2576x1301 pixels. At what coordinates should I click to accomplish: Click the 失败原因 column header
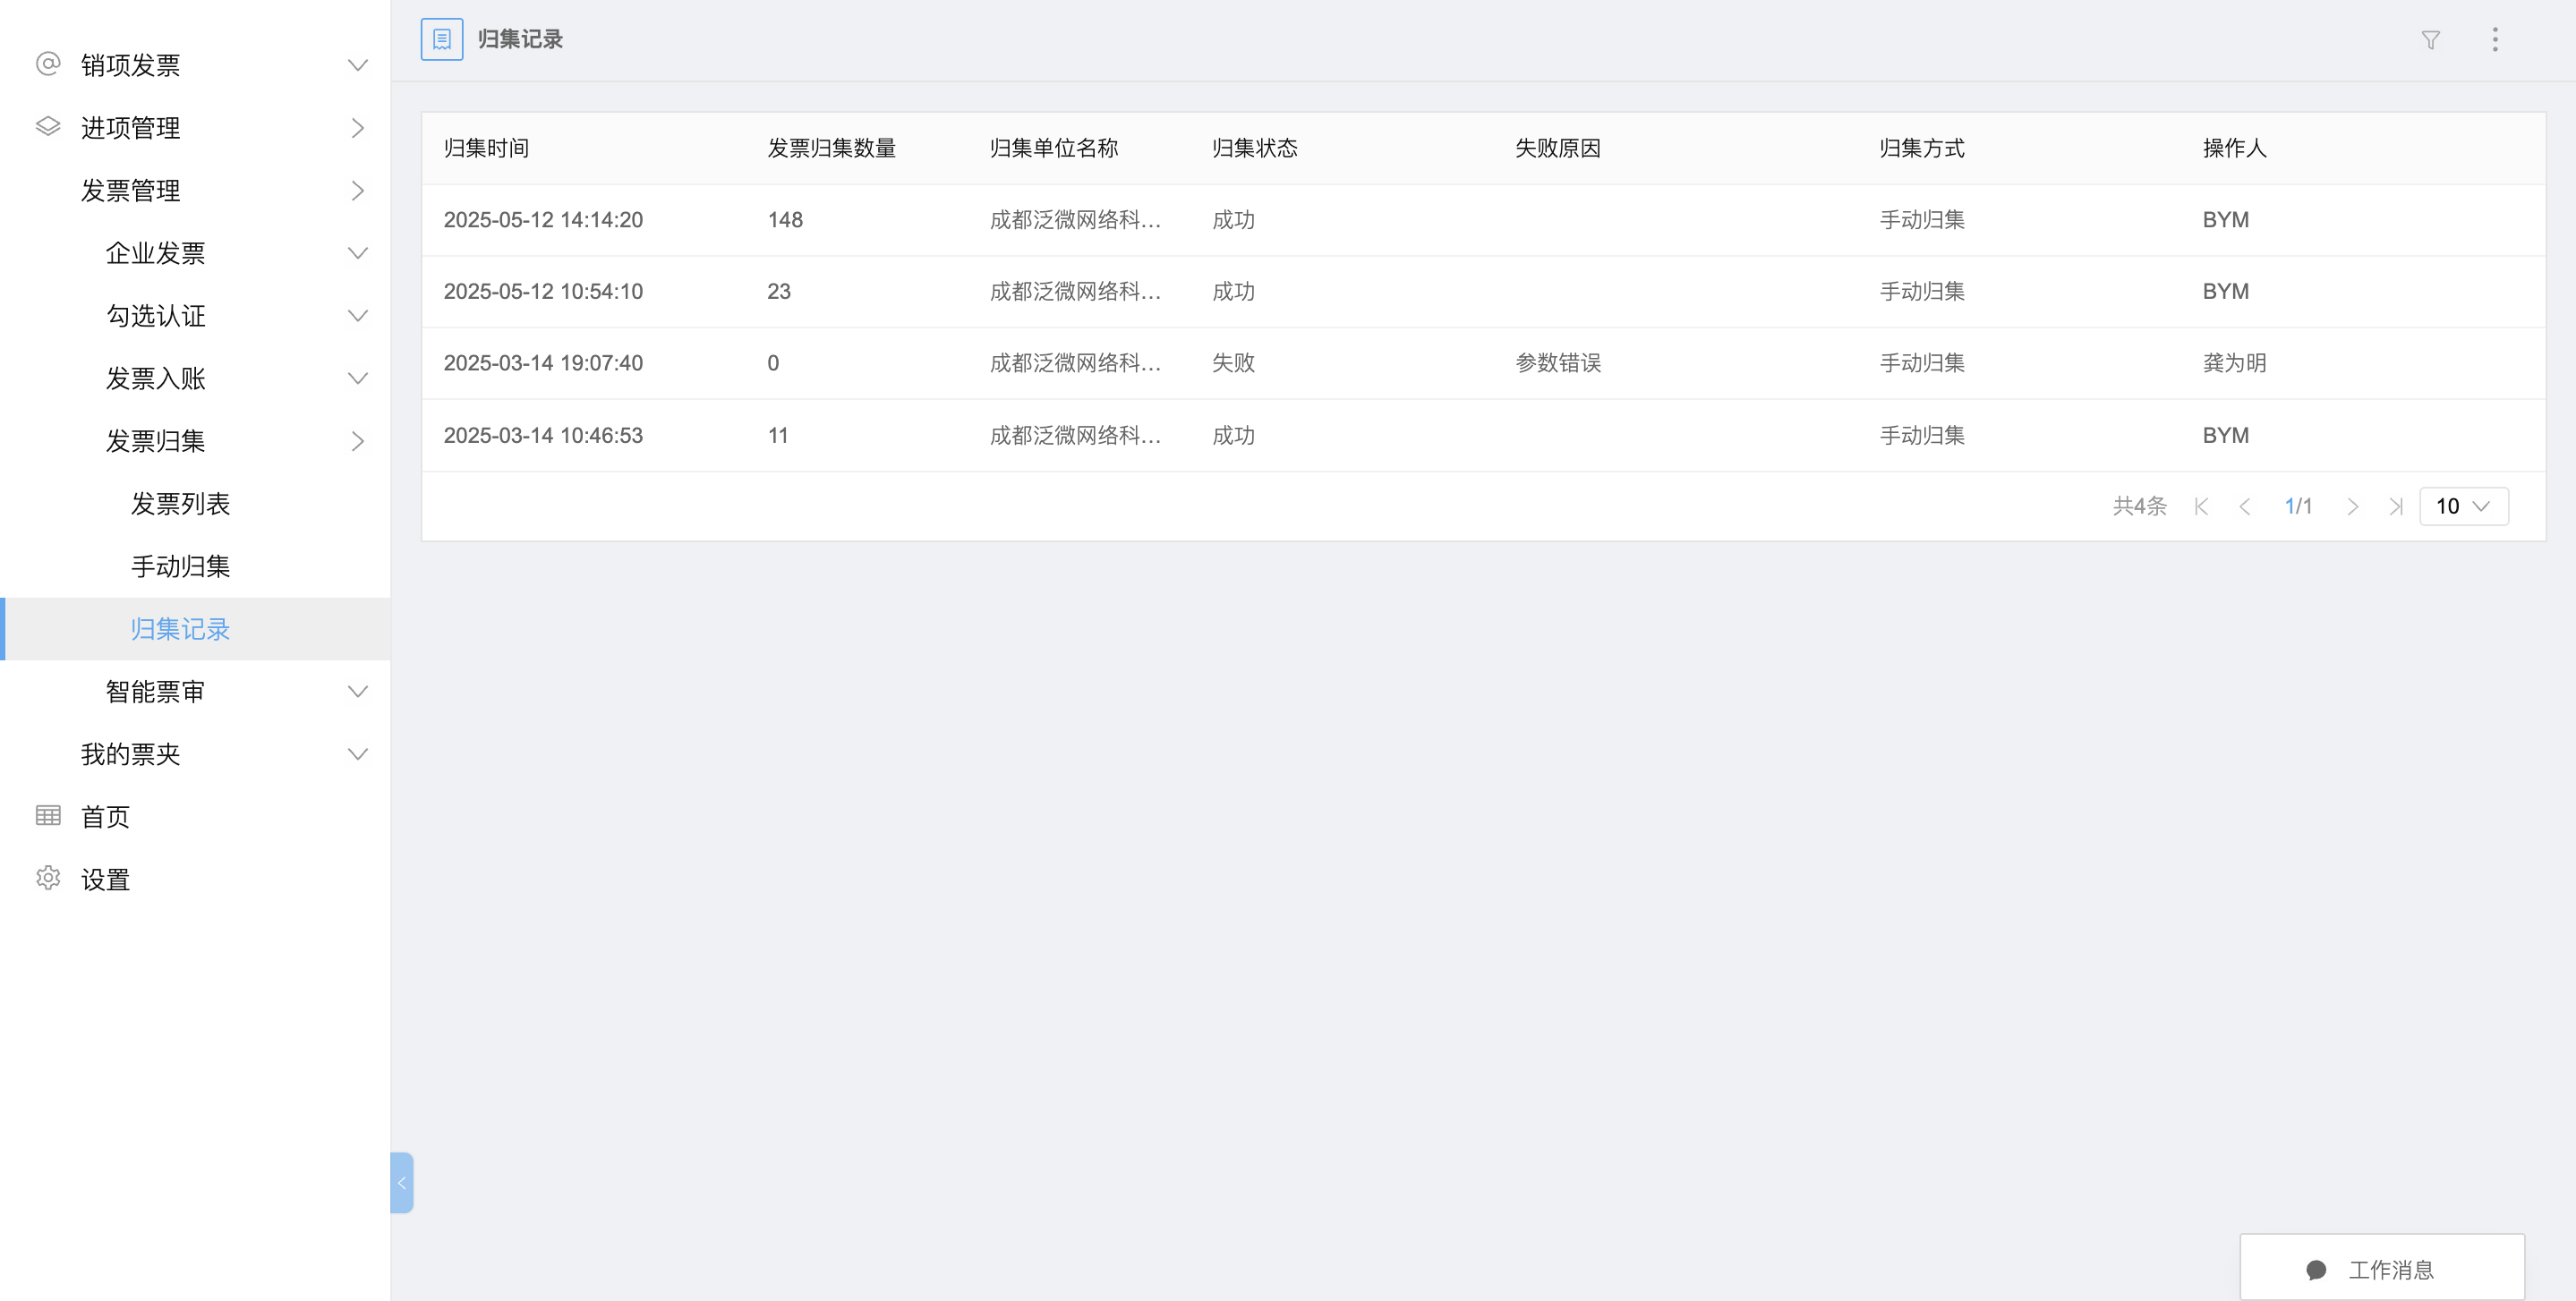coord(1558,148)
